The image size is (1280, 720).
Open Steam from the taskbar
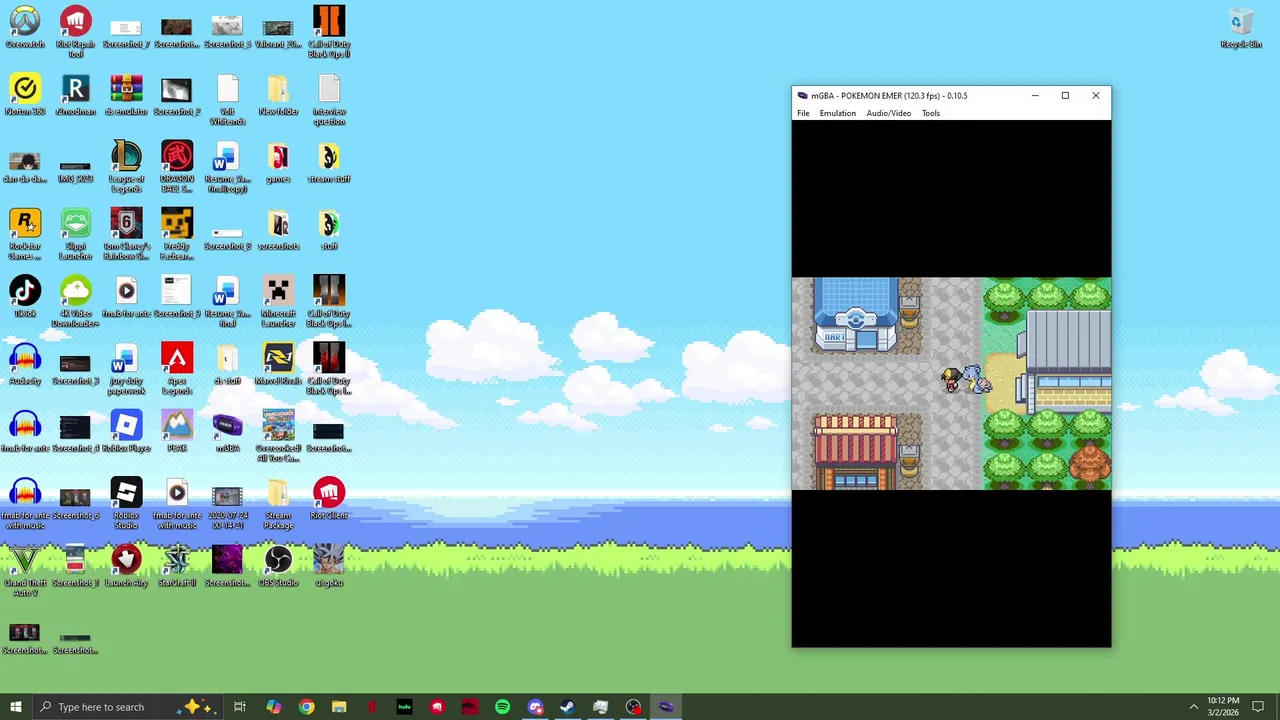pos(567,707)
